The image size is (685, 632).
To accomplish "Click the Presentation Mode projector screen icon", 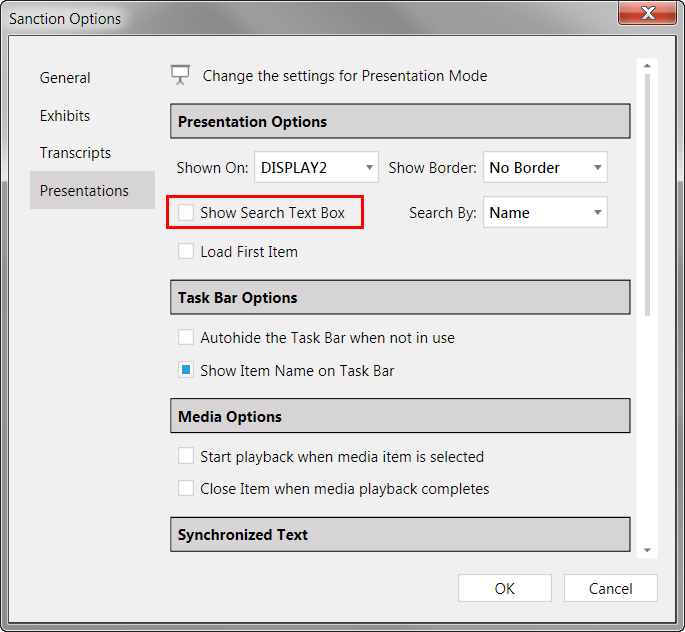I will tap(180, 75).
